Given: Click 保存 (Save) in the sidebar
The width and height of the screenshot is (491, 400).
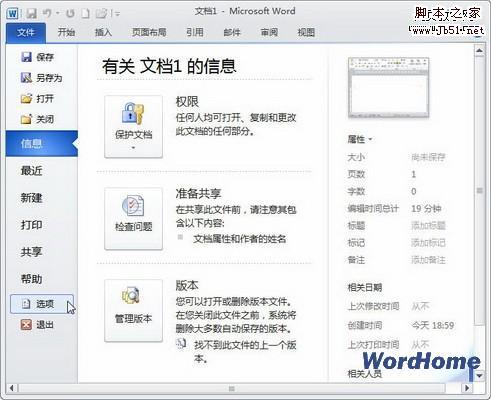Looking at the screenshot, I should click(x=37, y=57).
